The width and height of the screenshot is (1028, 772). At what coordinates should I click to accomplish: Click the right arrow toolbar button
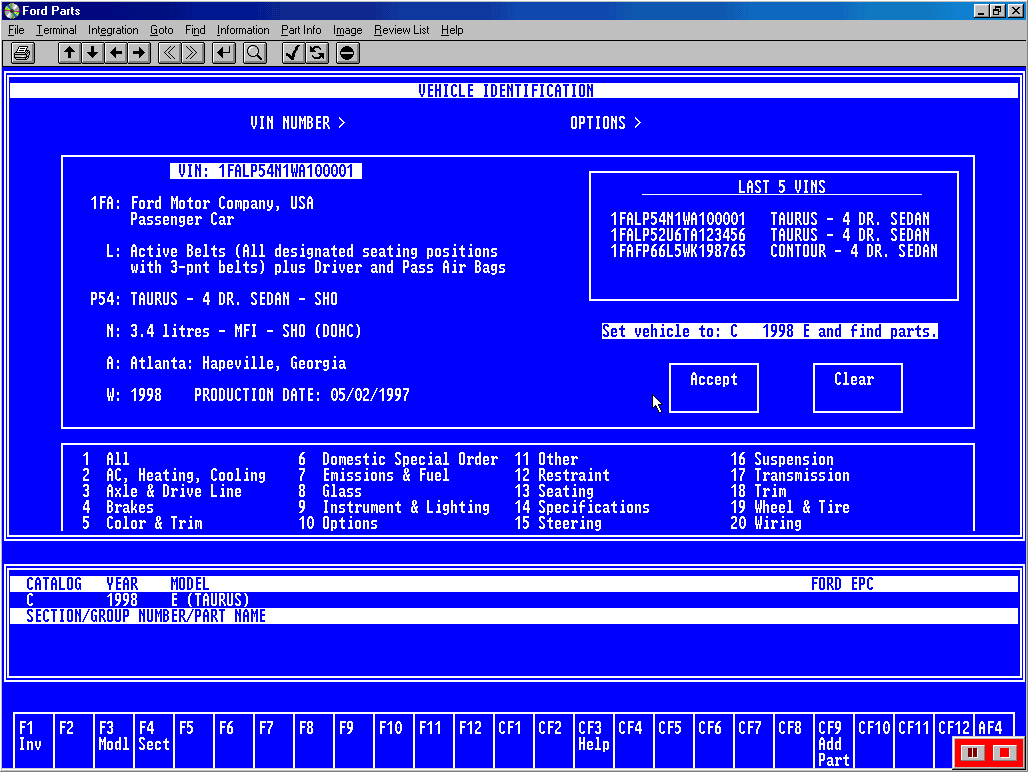pos(139,53)
